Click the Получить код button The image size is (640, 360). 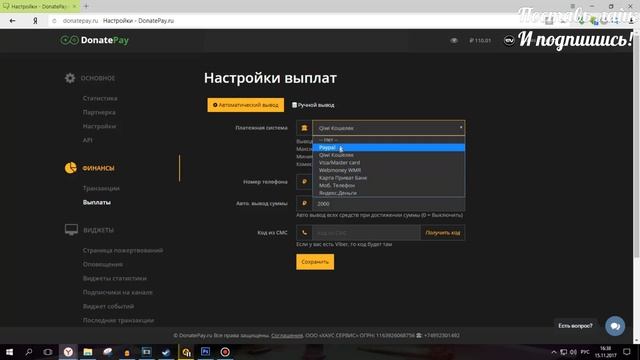442,233
